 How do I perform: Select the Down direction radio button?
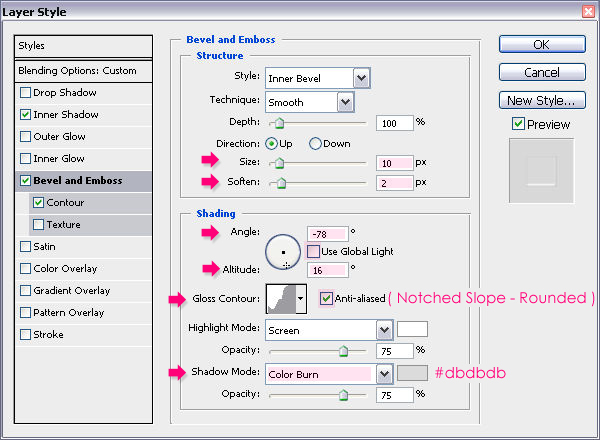click(316, 143)
